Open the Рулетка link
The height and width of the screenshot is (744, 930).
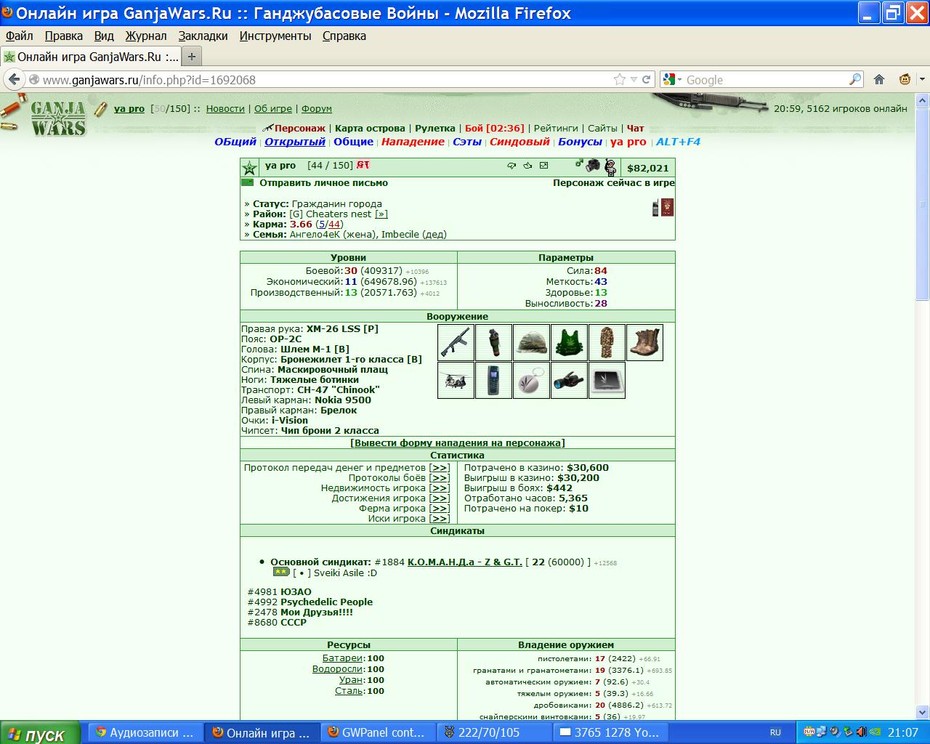click(x=435, y=128)
